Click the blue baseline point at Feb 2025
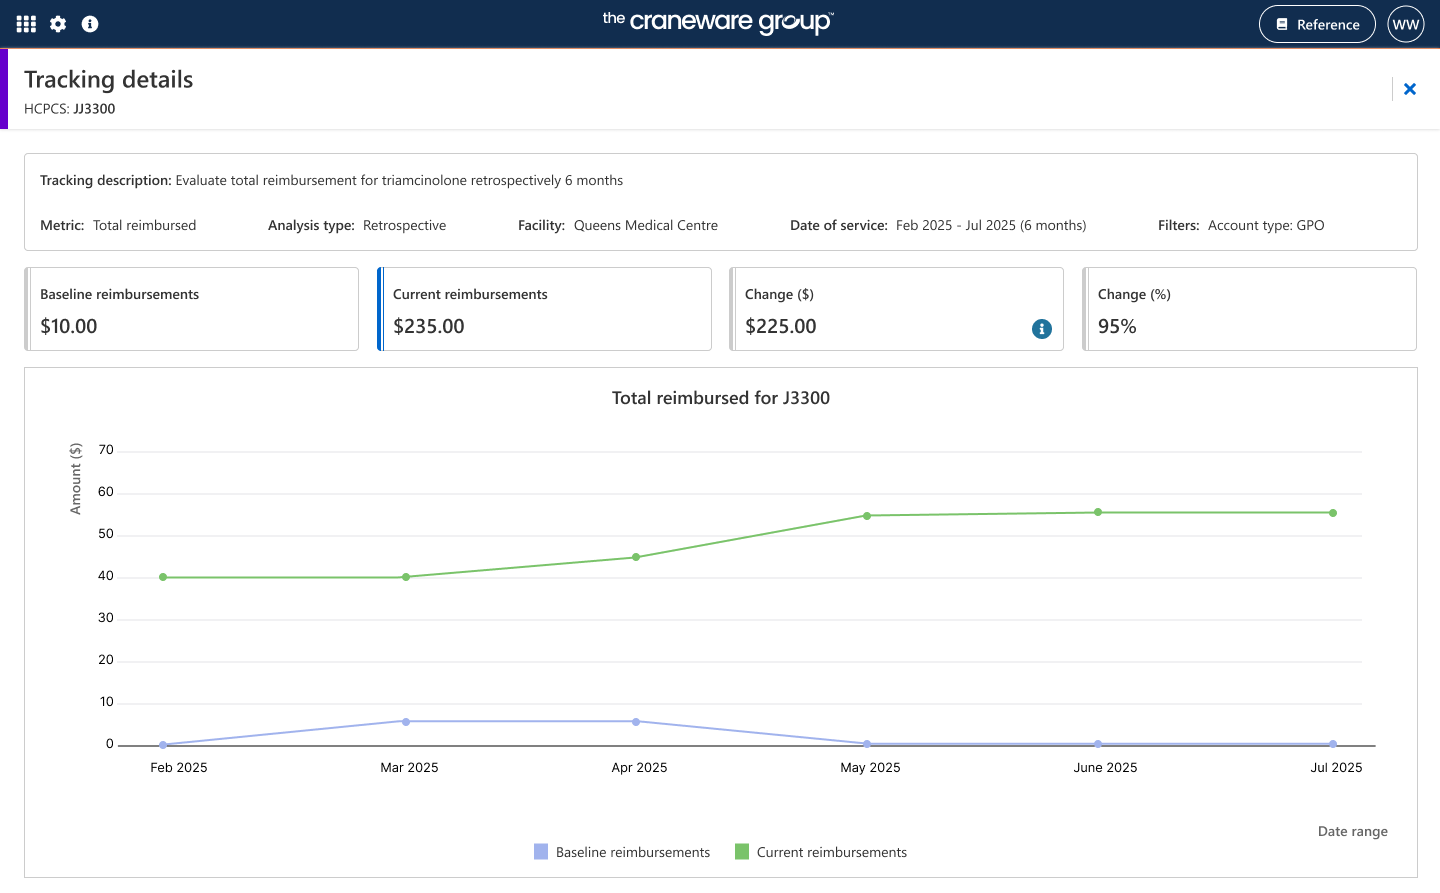 pos(163,745)
